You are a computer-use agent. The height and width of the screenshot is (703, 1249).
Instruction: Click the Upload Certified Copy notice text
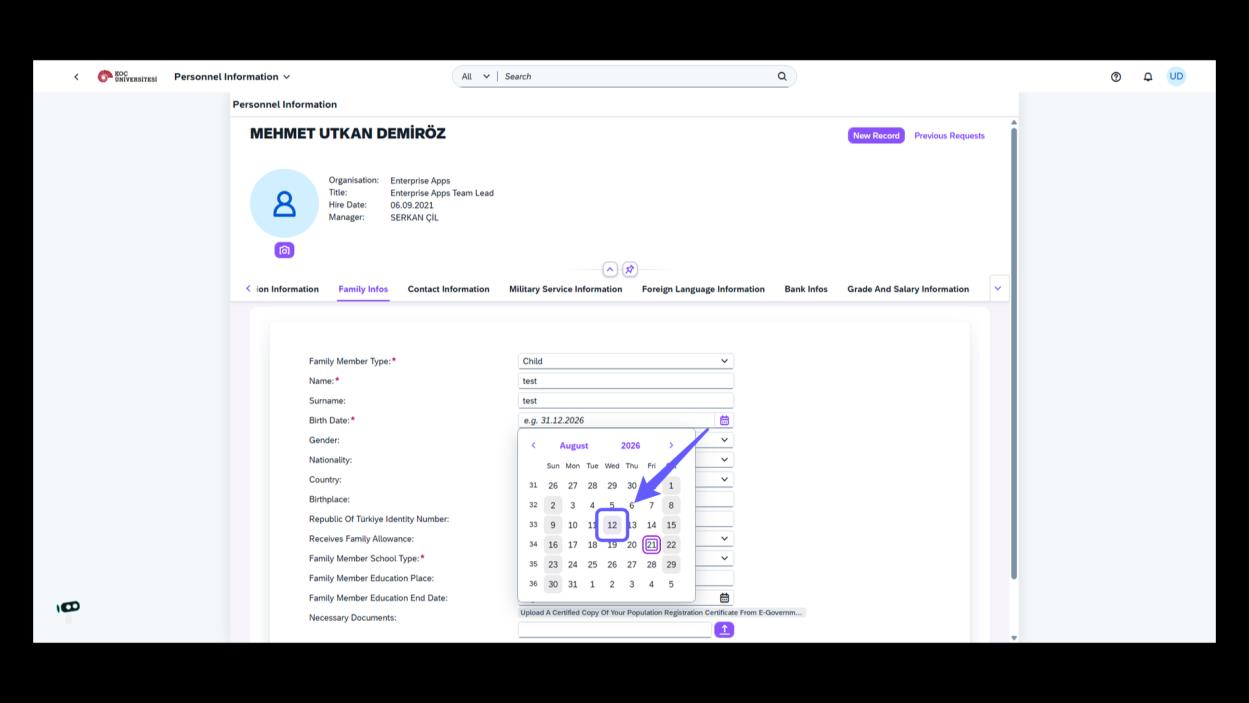[662, 612]
